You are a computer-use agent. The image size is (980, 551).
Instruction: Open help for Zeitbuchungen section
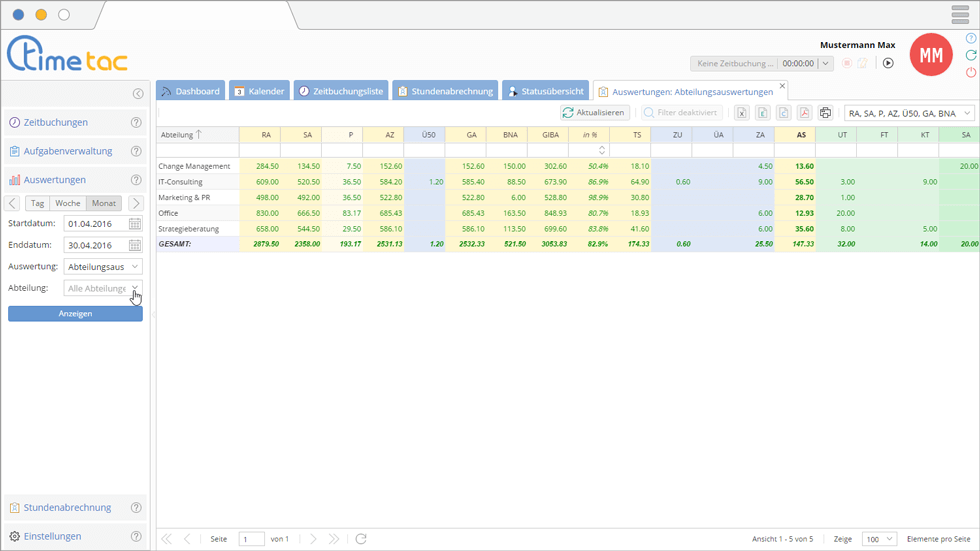pos(136,123)
